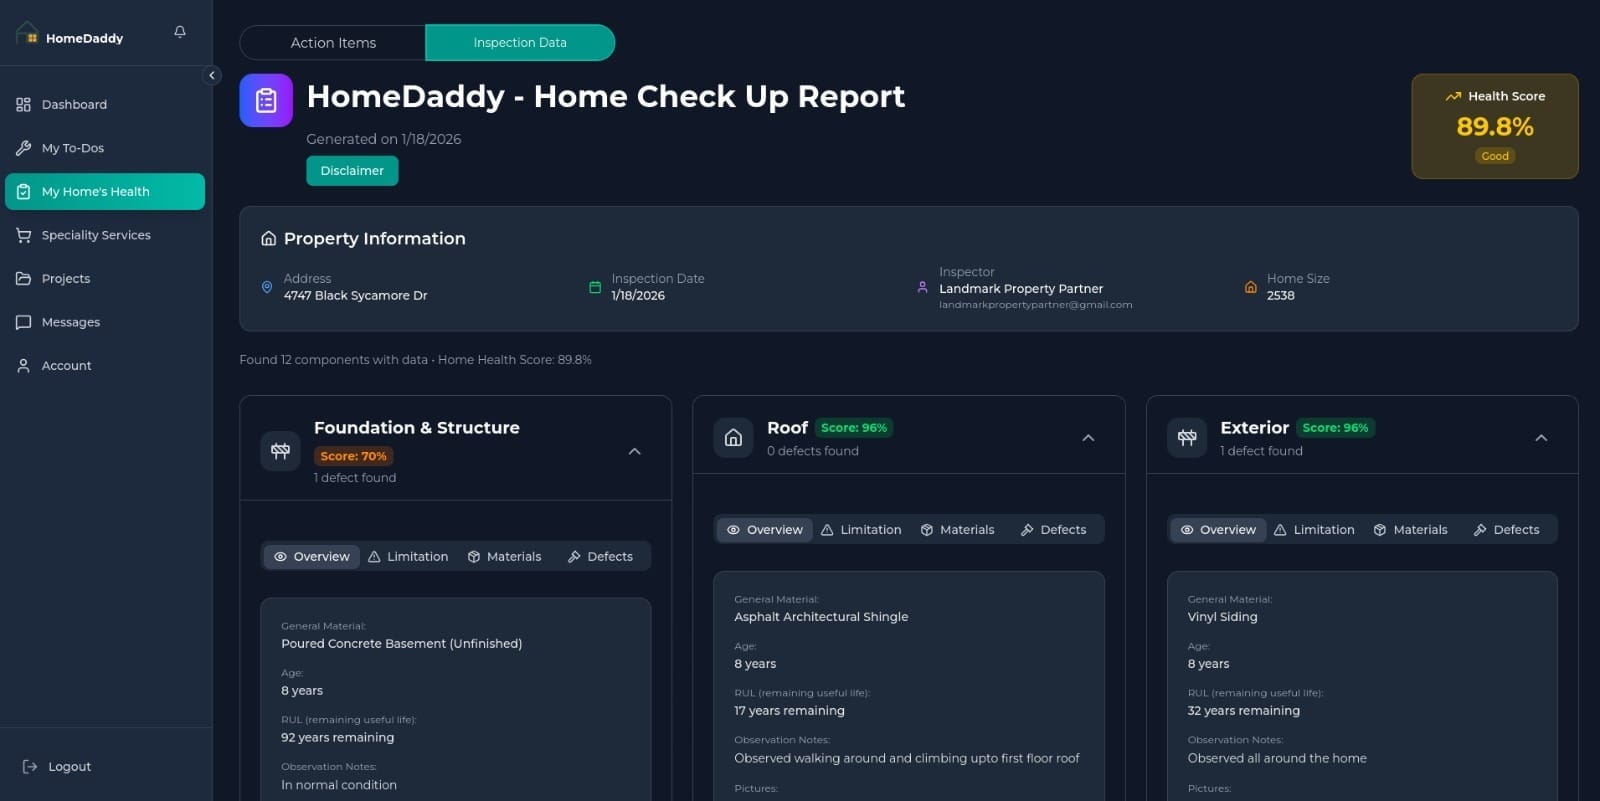Click the Property Information home icon

pyautogui.click(x=268, y=239)
